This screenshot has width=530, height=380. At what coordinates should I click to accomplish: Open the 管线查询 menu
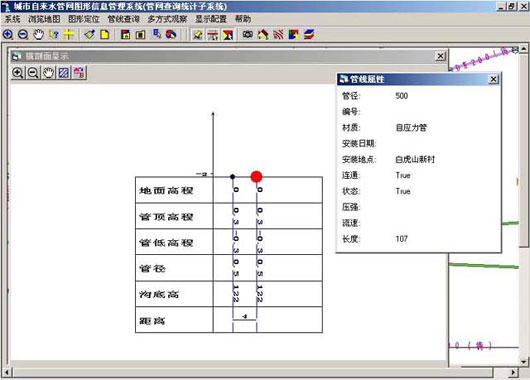tap(123, 19)
